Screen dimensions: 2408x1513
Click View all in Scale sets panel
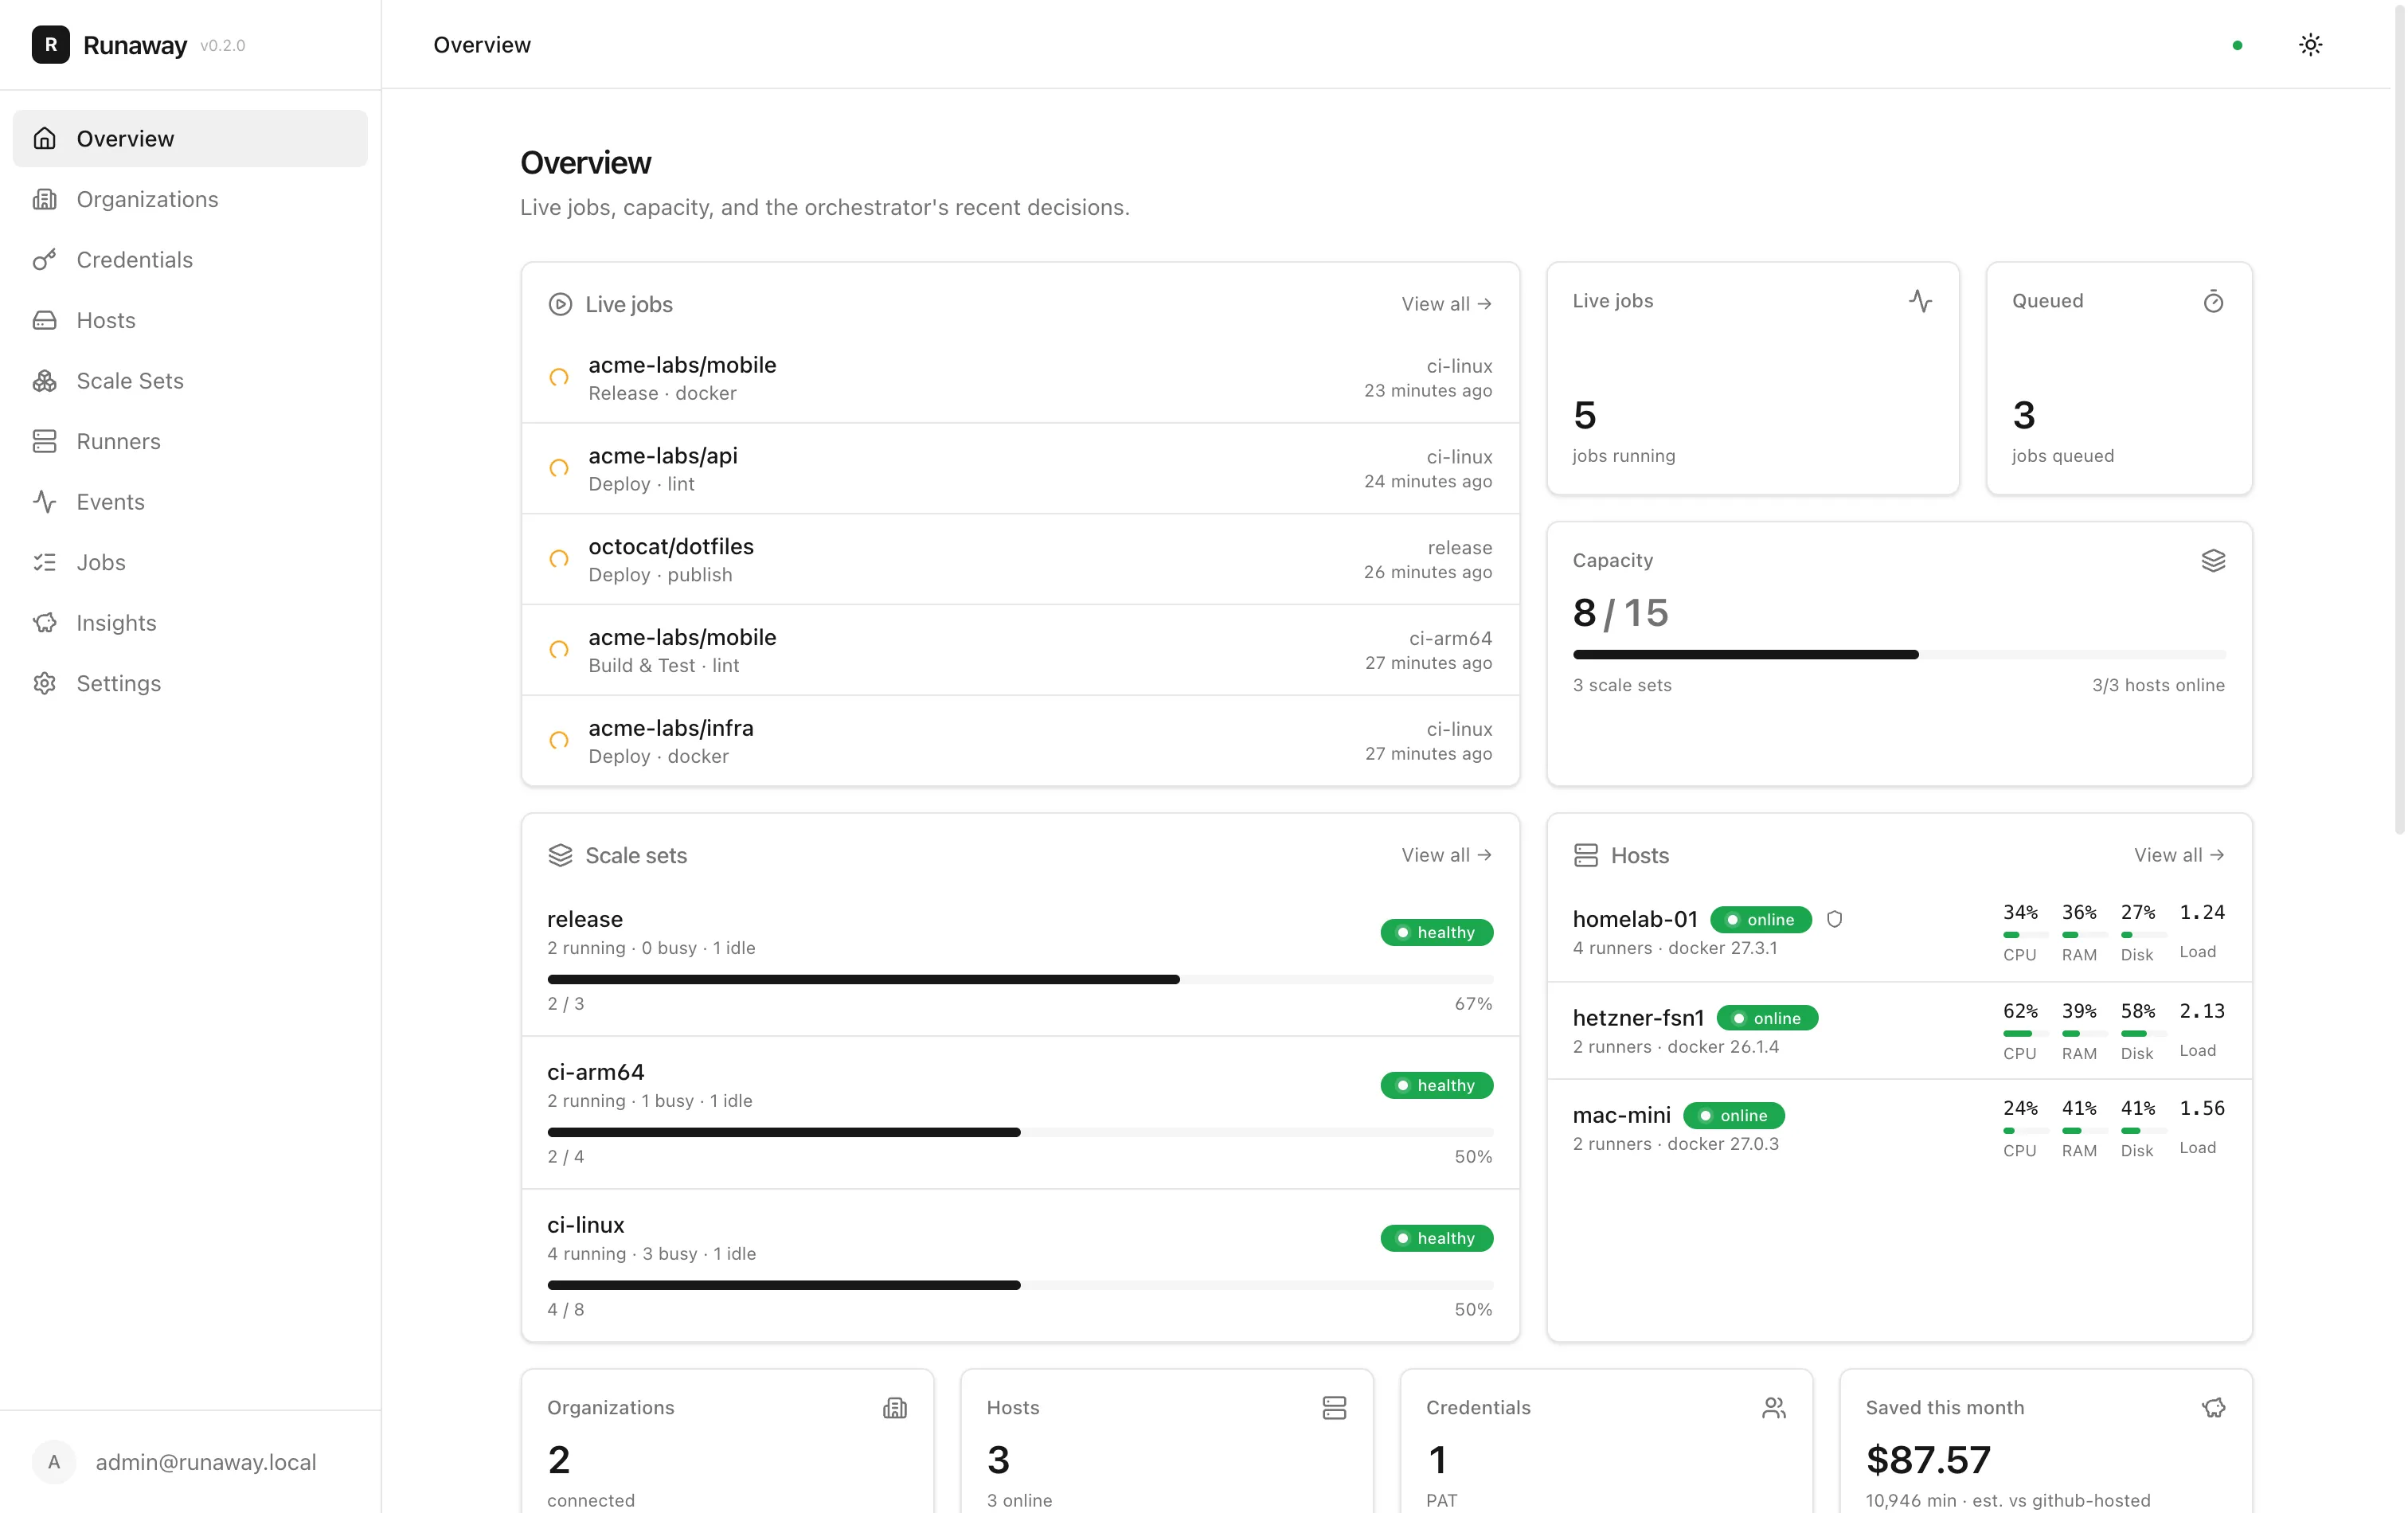[1446, 855]
